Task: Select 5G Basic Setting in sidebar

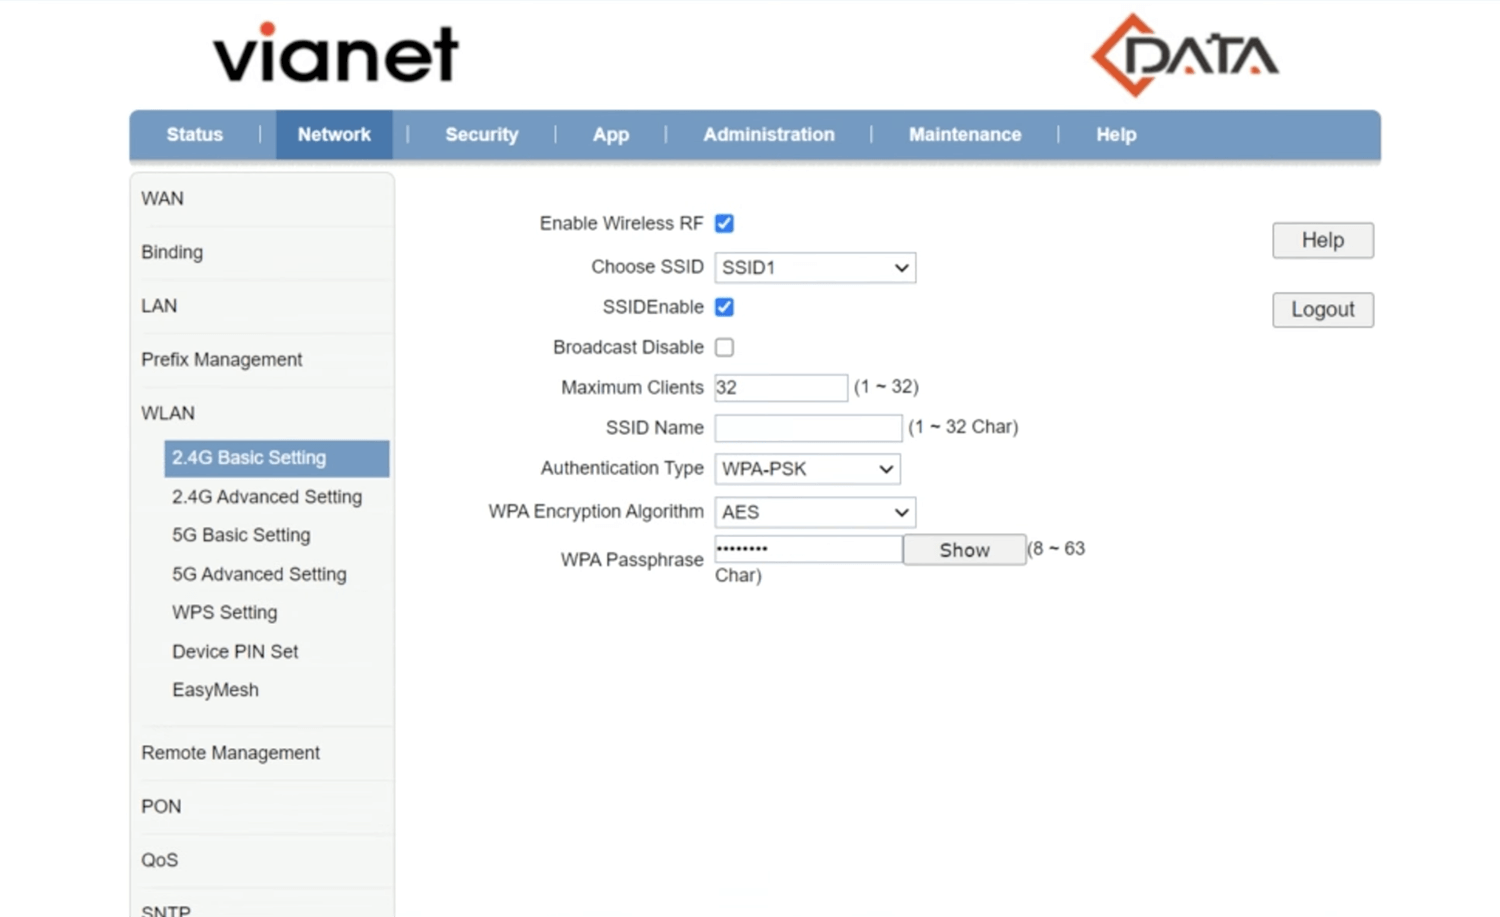Action: (241, 535)
